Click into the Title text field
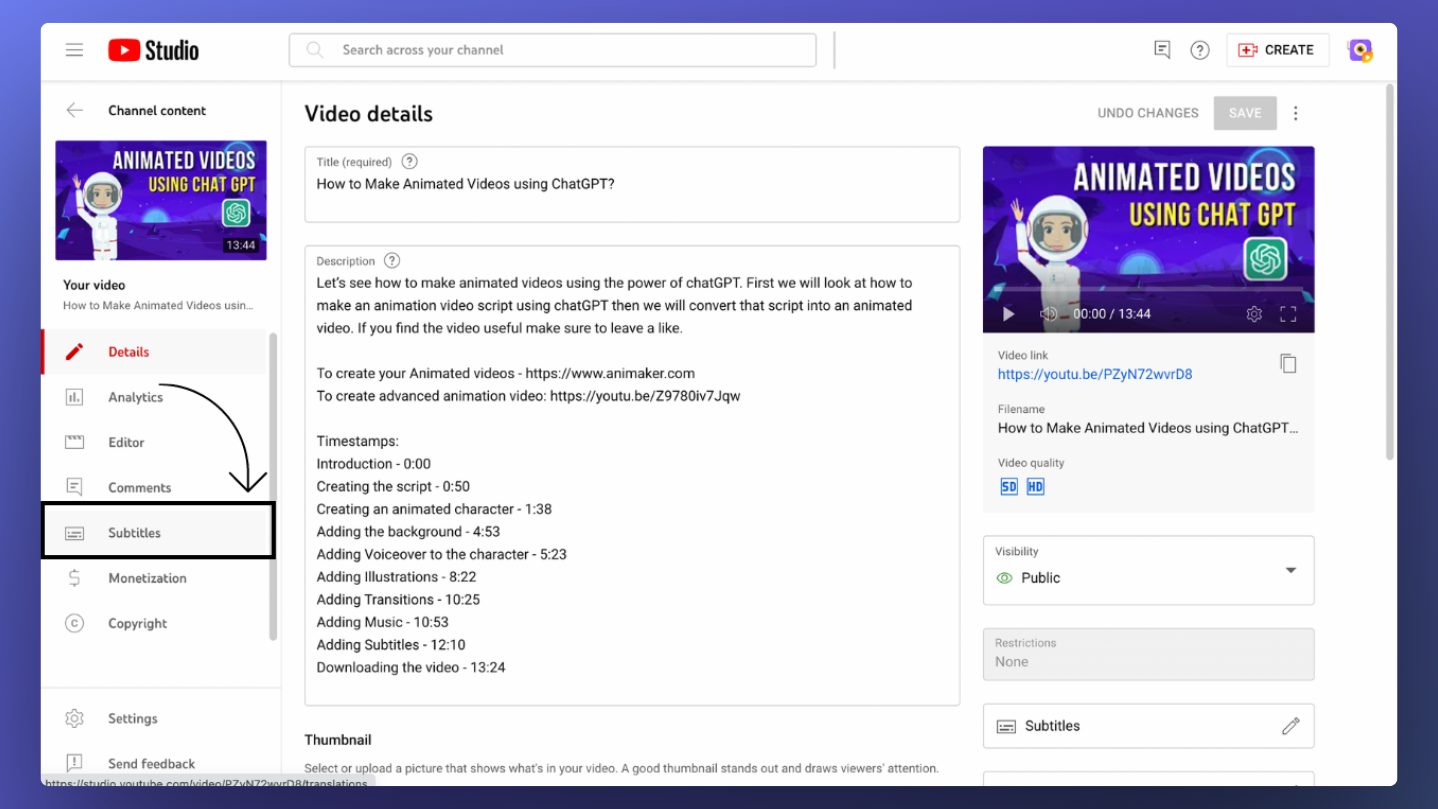The image size is (1438, 809). (x=632, y=184)
